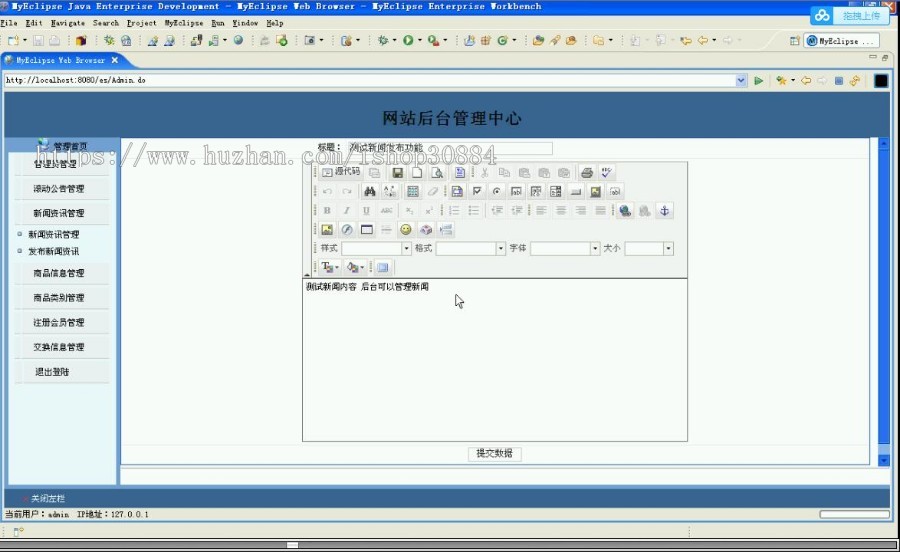Toggle center text alignment
The image size is (900, 552).
pos(561,211)
